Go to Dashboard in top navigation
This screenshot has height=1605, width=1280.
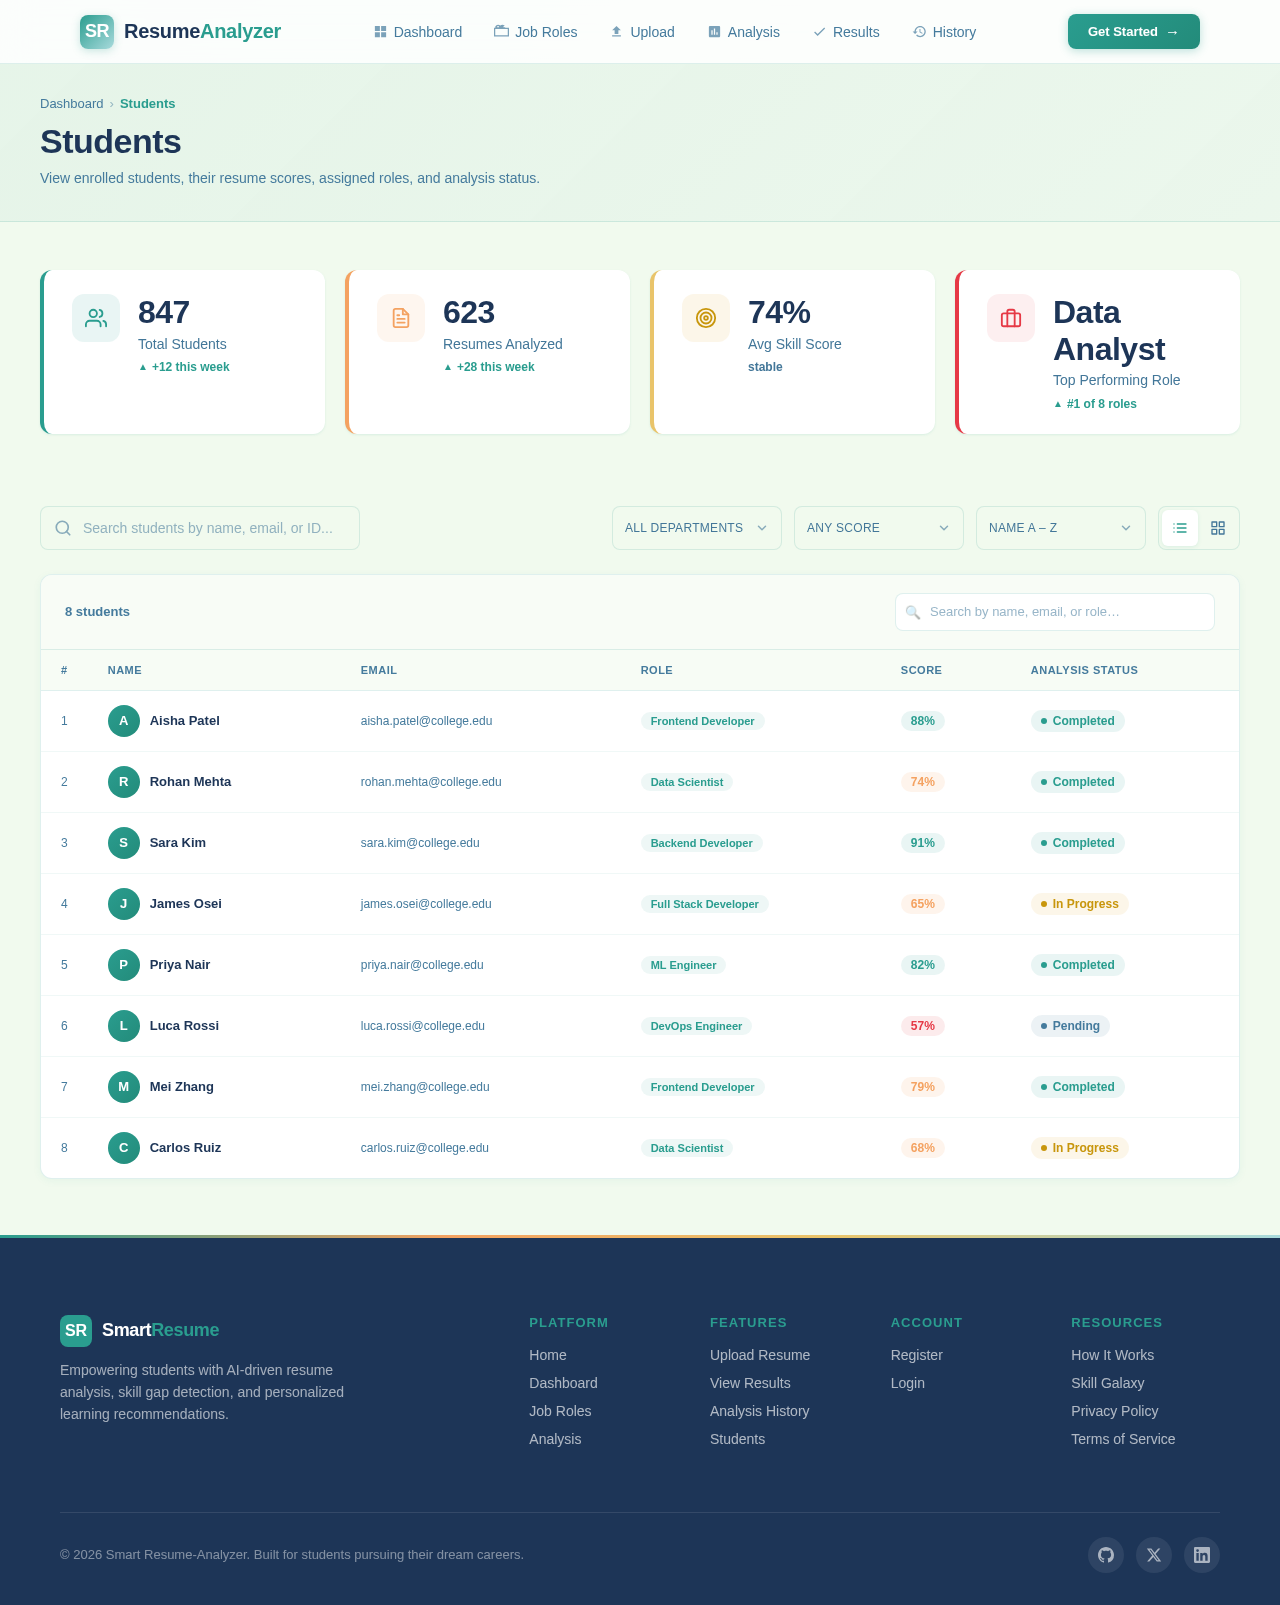click(418, 32)
